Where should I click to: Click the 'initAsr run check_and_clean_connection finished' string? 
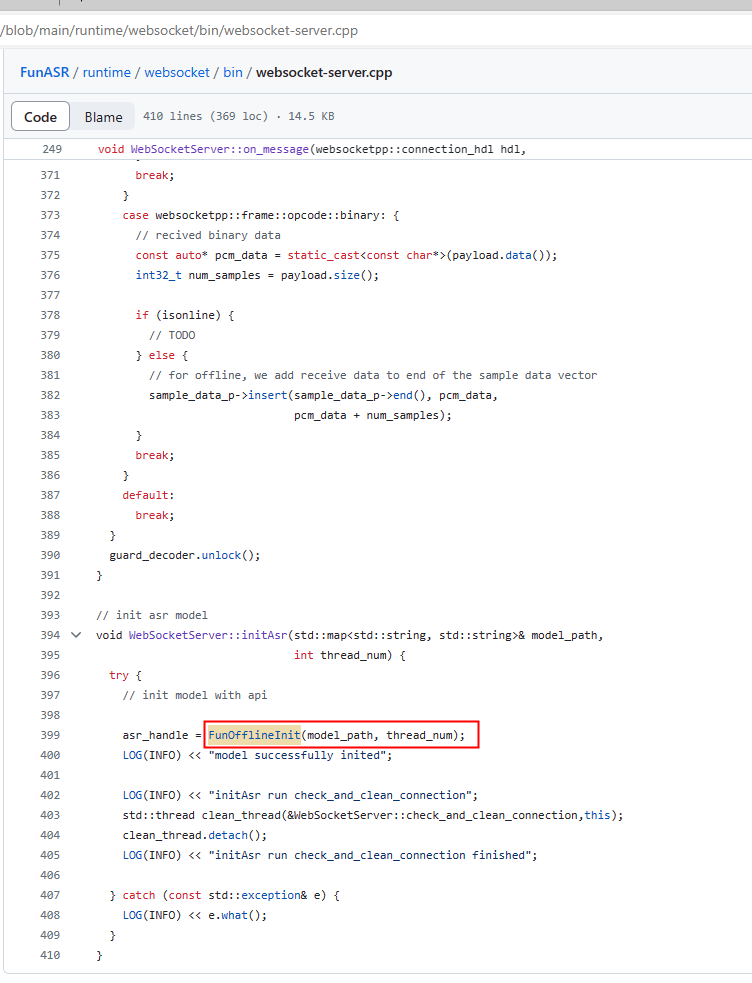[369, 855]
